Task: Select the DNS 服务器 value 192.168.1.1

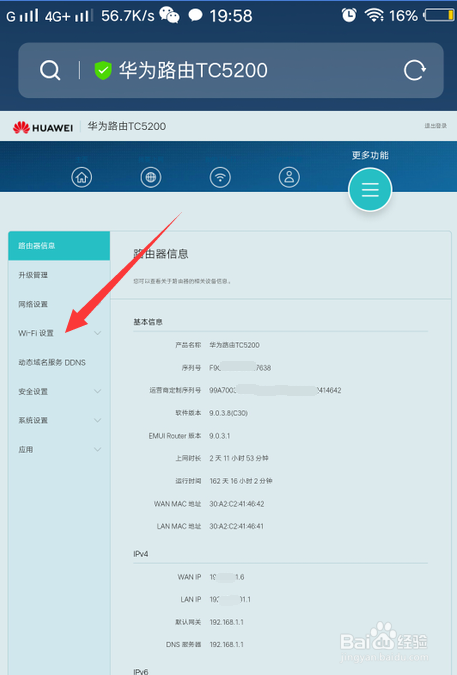Action: pos(226,645)
